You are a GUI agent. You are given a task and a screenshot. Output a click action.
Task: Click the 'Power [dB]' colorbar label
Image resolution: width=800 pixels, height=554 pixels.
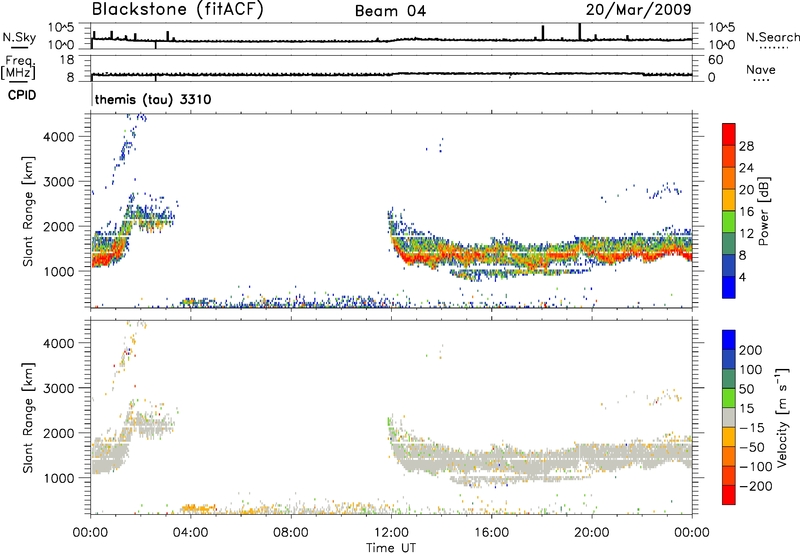tap(763, 211)
